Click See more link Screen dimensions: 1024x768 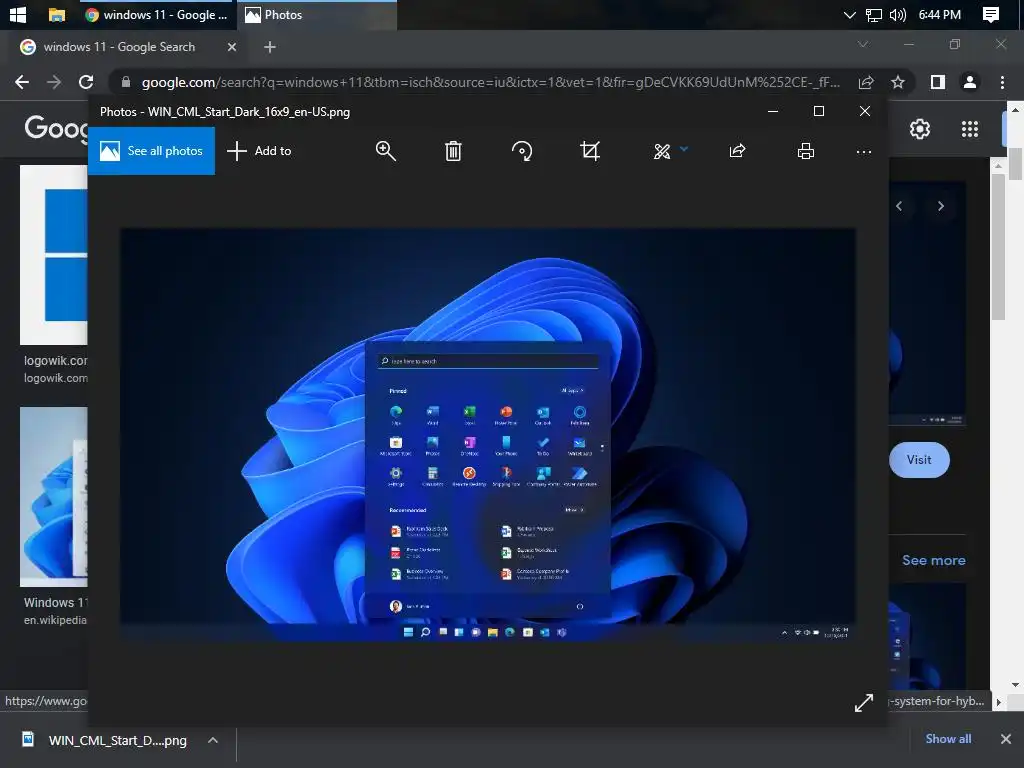(933, 560)
